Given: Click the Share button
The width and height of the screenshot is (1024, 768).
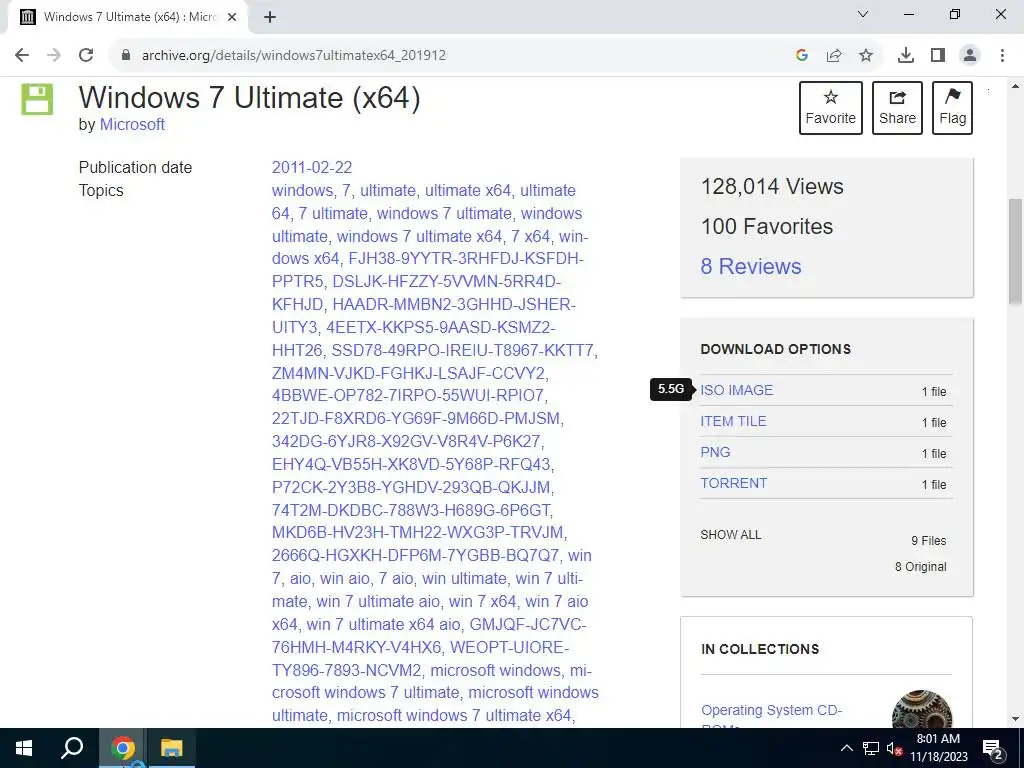Looking at the screenshot, I should point(897,108).
